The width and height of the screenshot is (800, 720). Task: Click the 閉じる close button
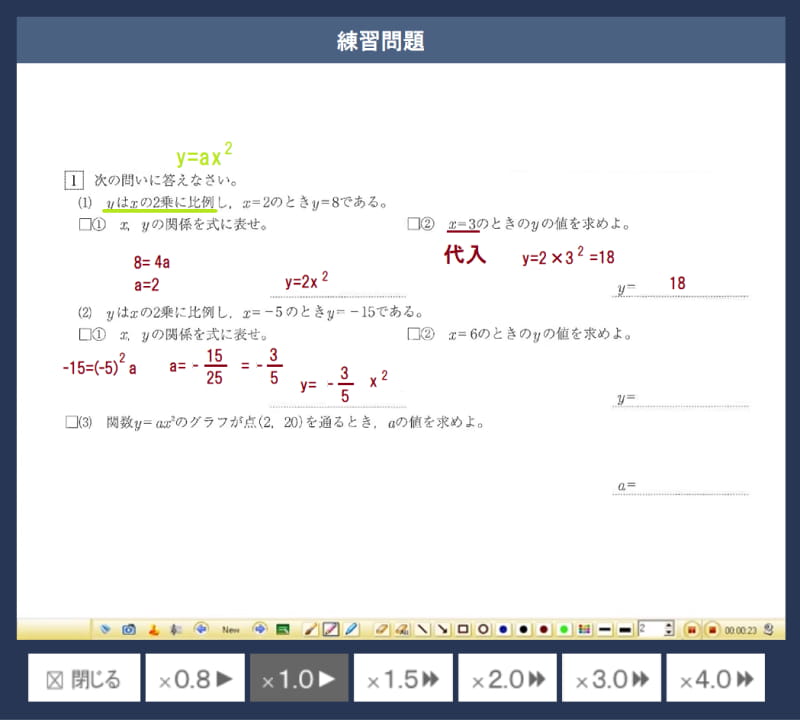pos(85,680)
